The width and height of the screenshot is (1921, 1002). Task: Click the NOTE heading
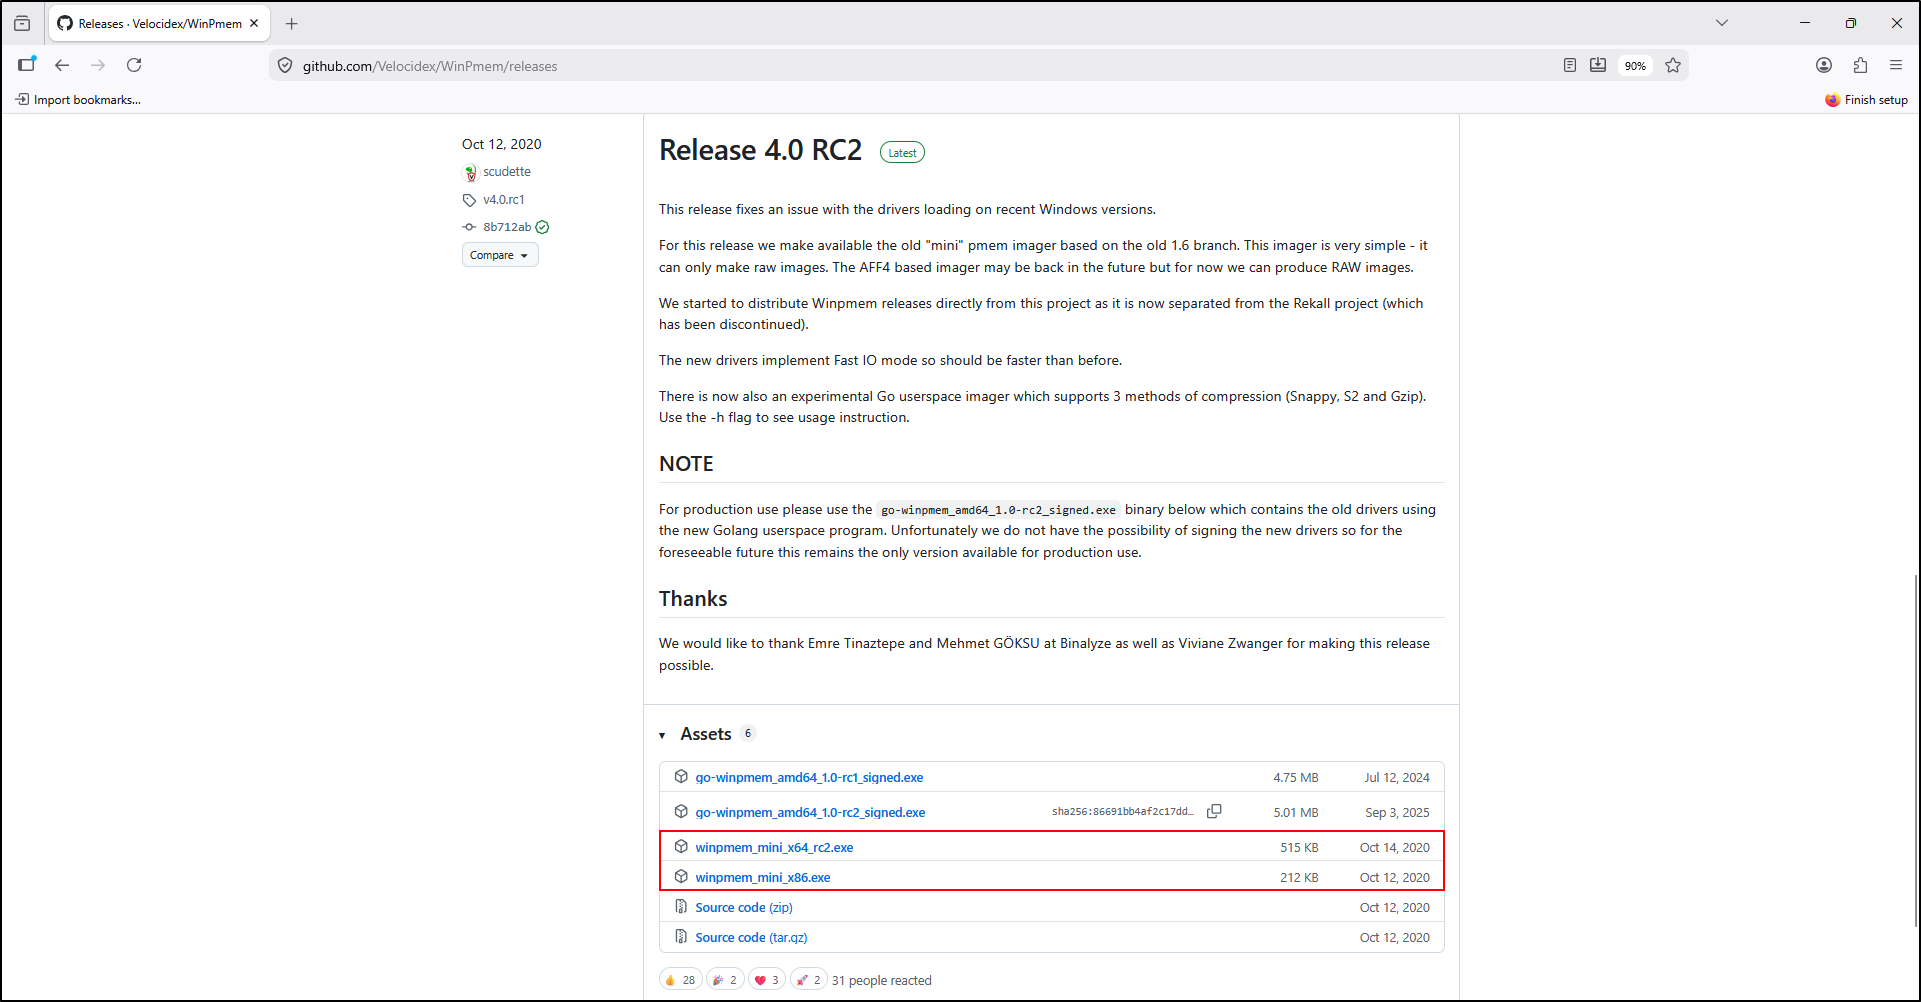[686, 464]
